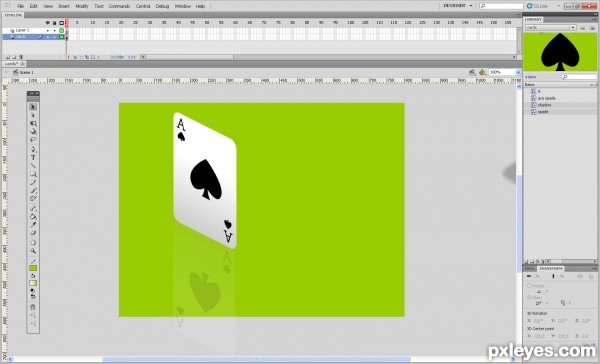Image resolution: width=600 pixels, height=364 pixels.
Task: Select the Eraser tool
Action: pos(33,233)
